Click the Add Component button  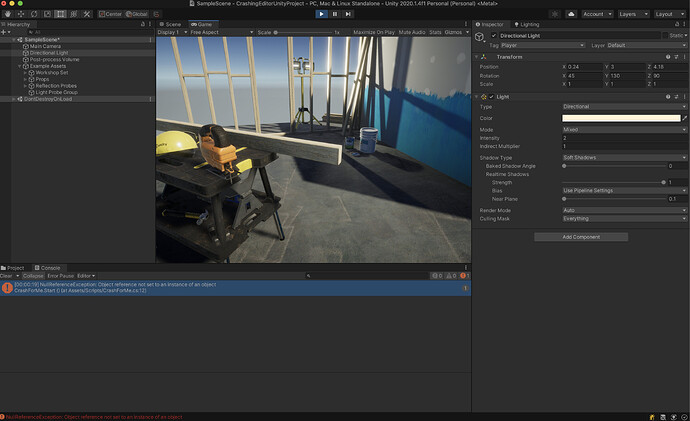click(581, 237)
